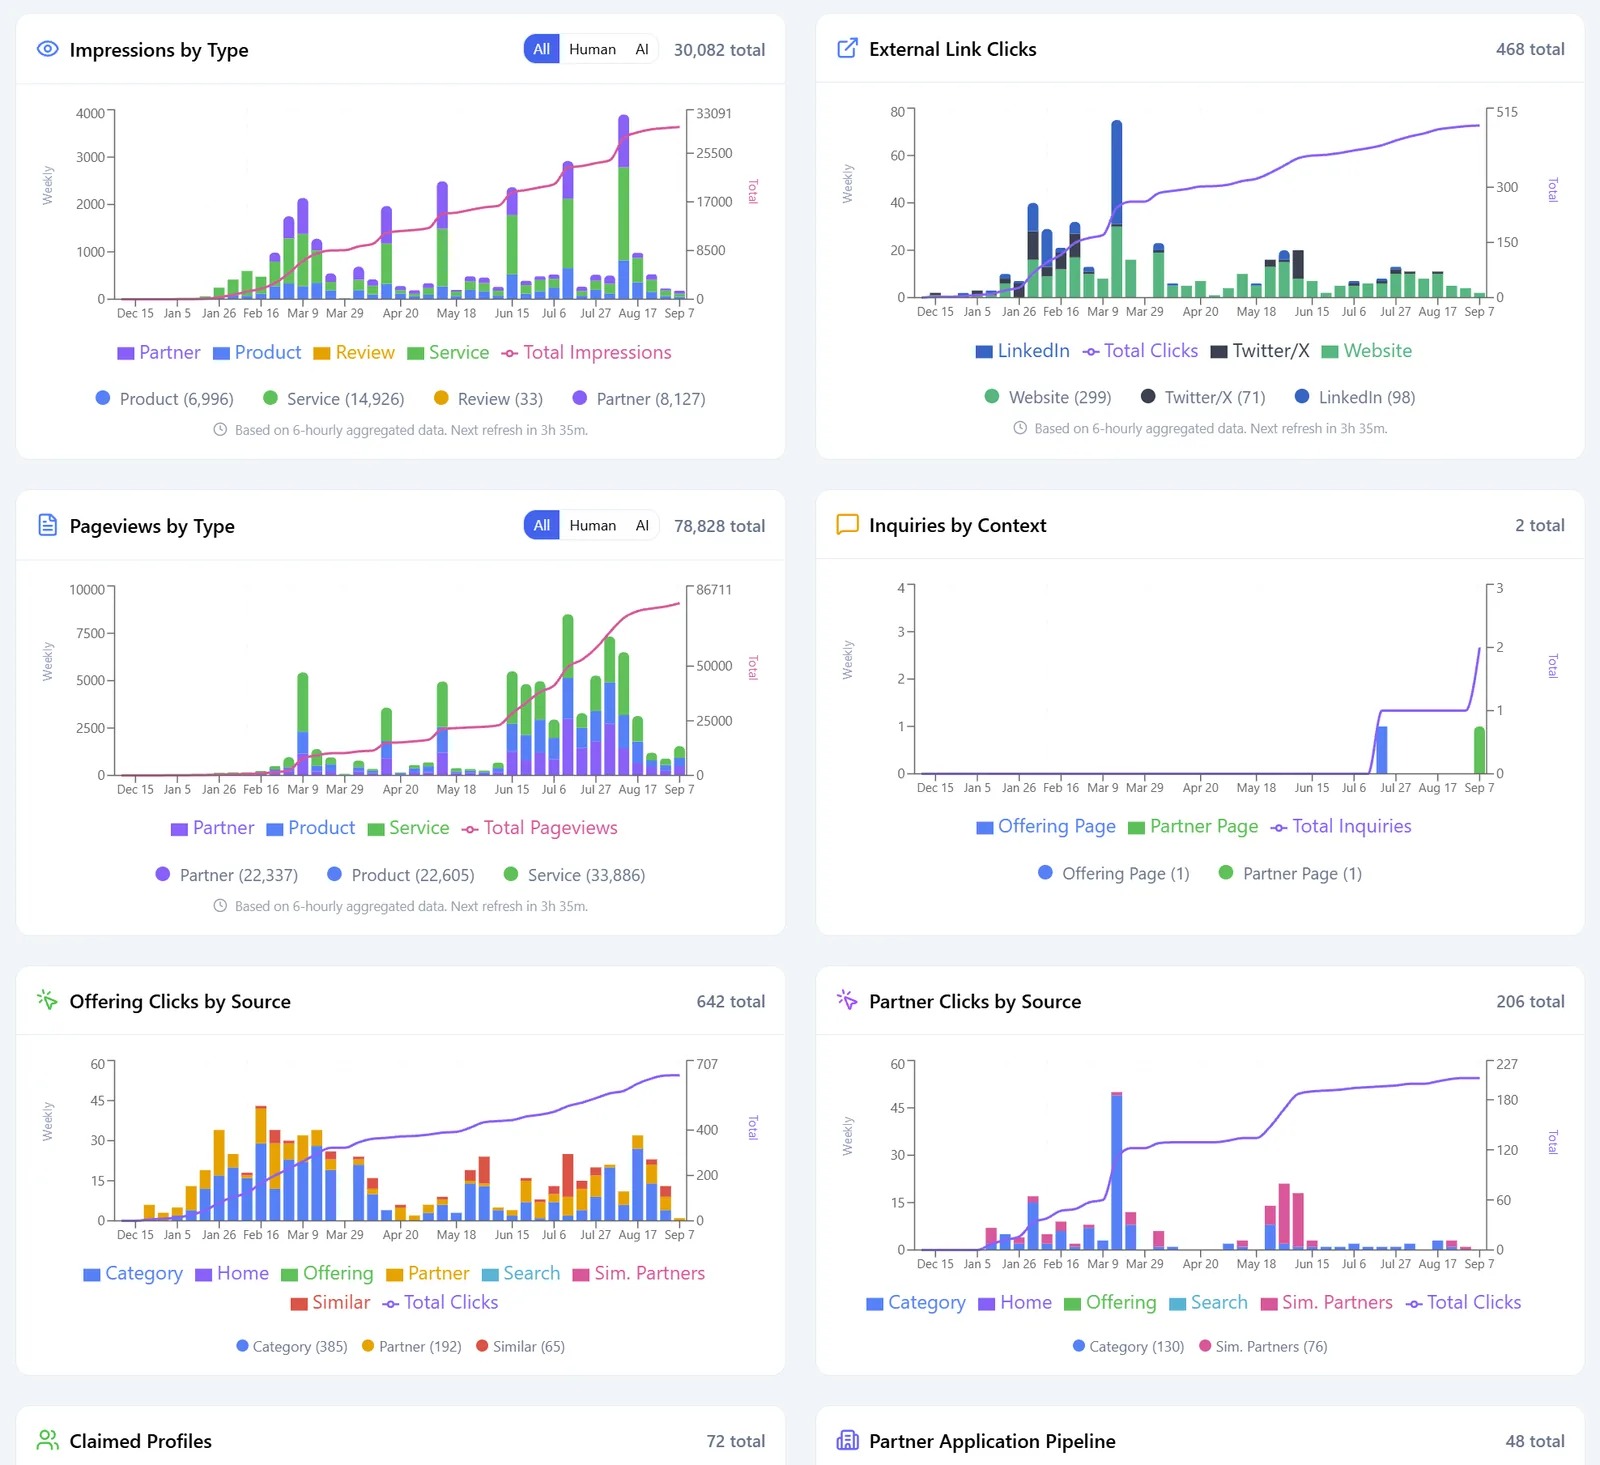Click the 30,082 total impressions value

pos(719,50)
